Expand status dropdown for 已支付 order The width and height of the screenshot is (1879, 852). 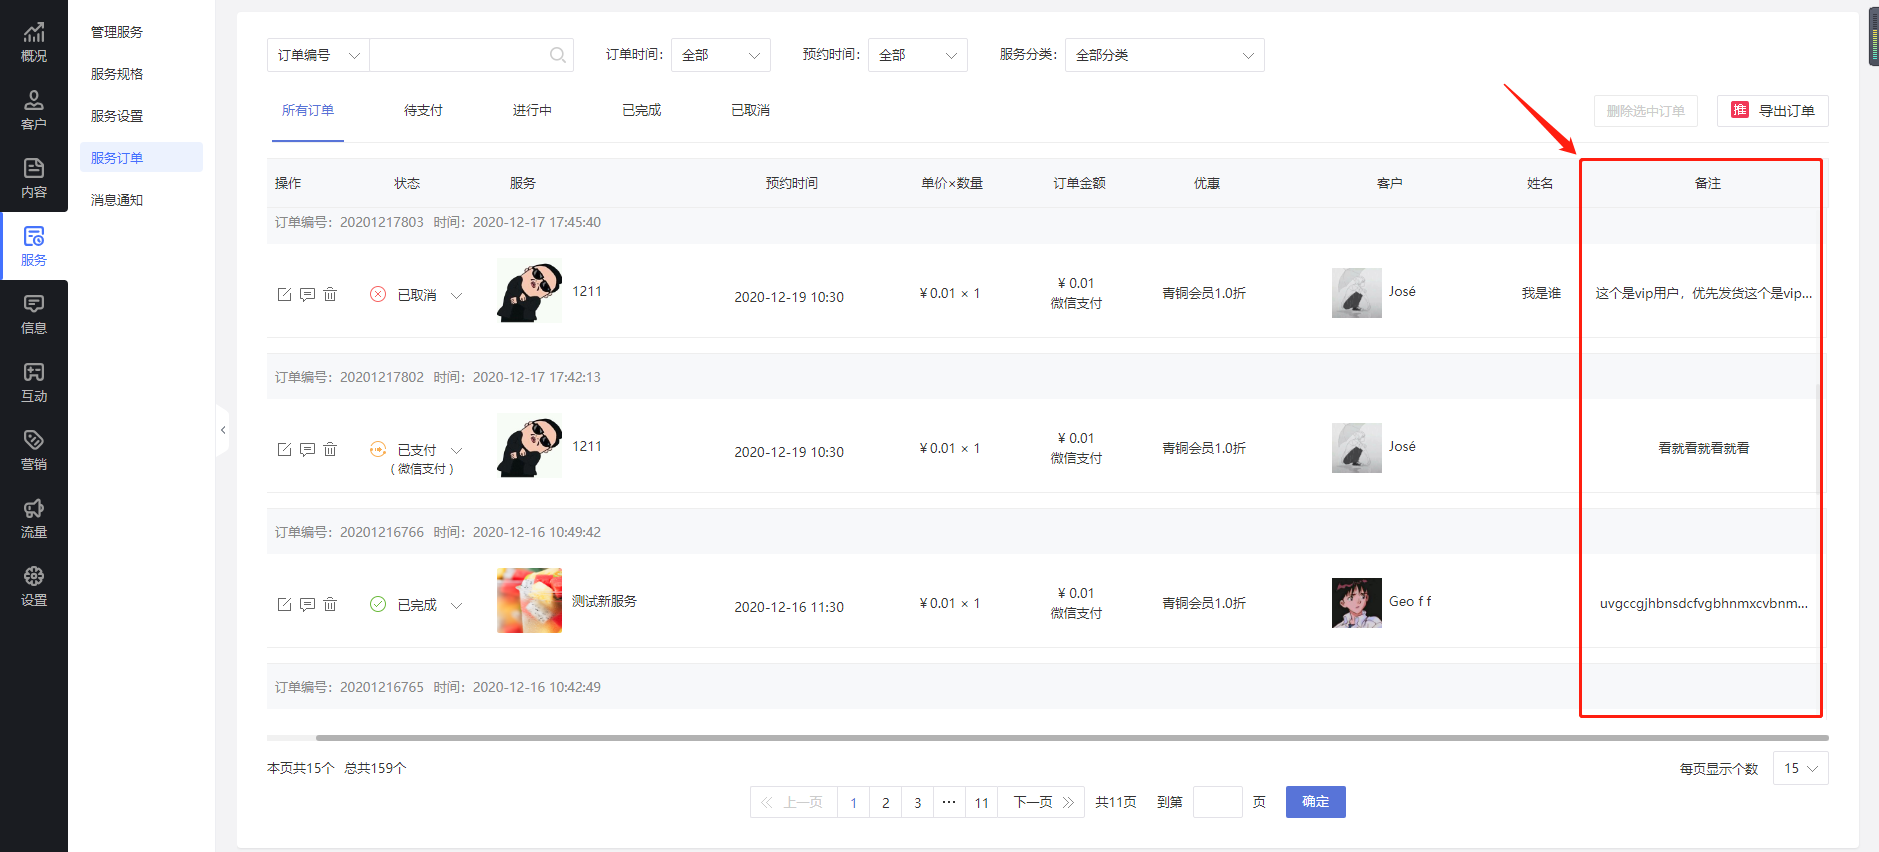click(x=457, y=451)
